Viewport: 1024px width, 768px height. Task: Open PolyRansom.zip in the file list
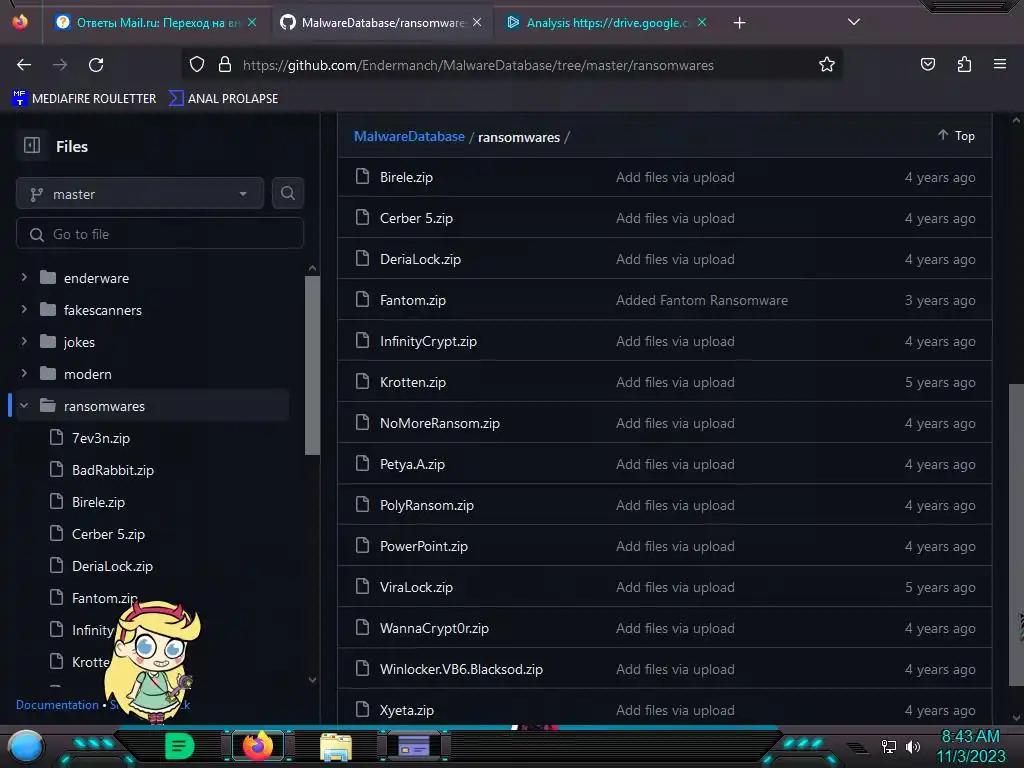pyautogui.click(x=426, y=505)
